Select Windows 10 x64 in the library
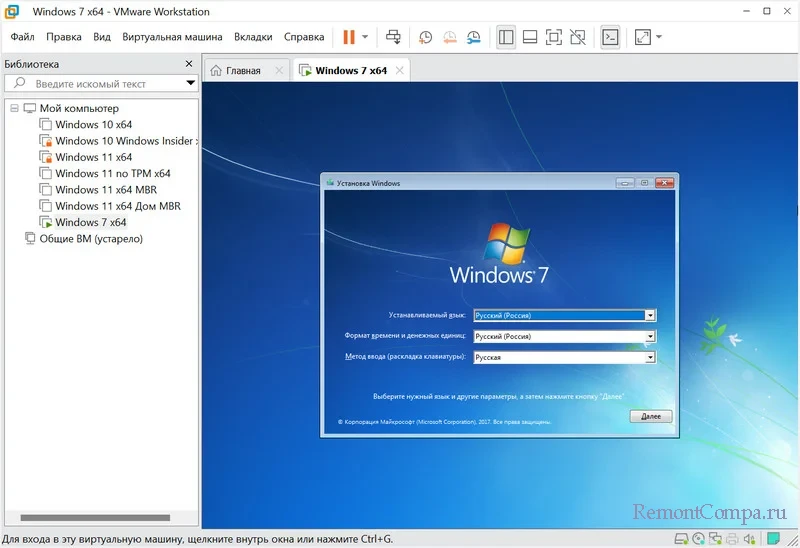 pyautogui.click(x=93, y=124)
